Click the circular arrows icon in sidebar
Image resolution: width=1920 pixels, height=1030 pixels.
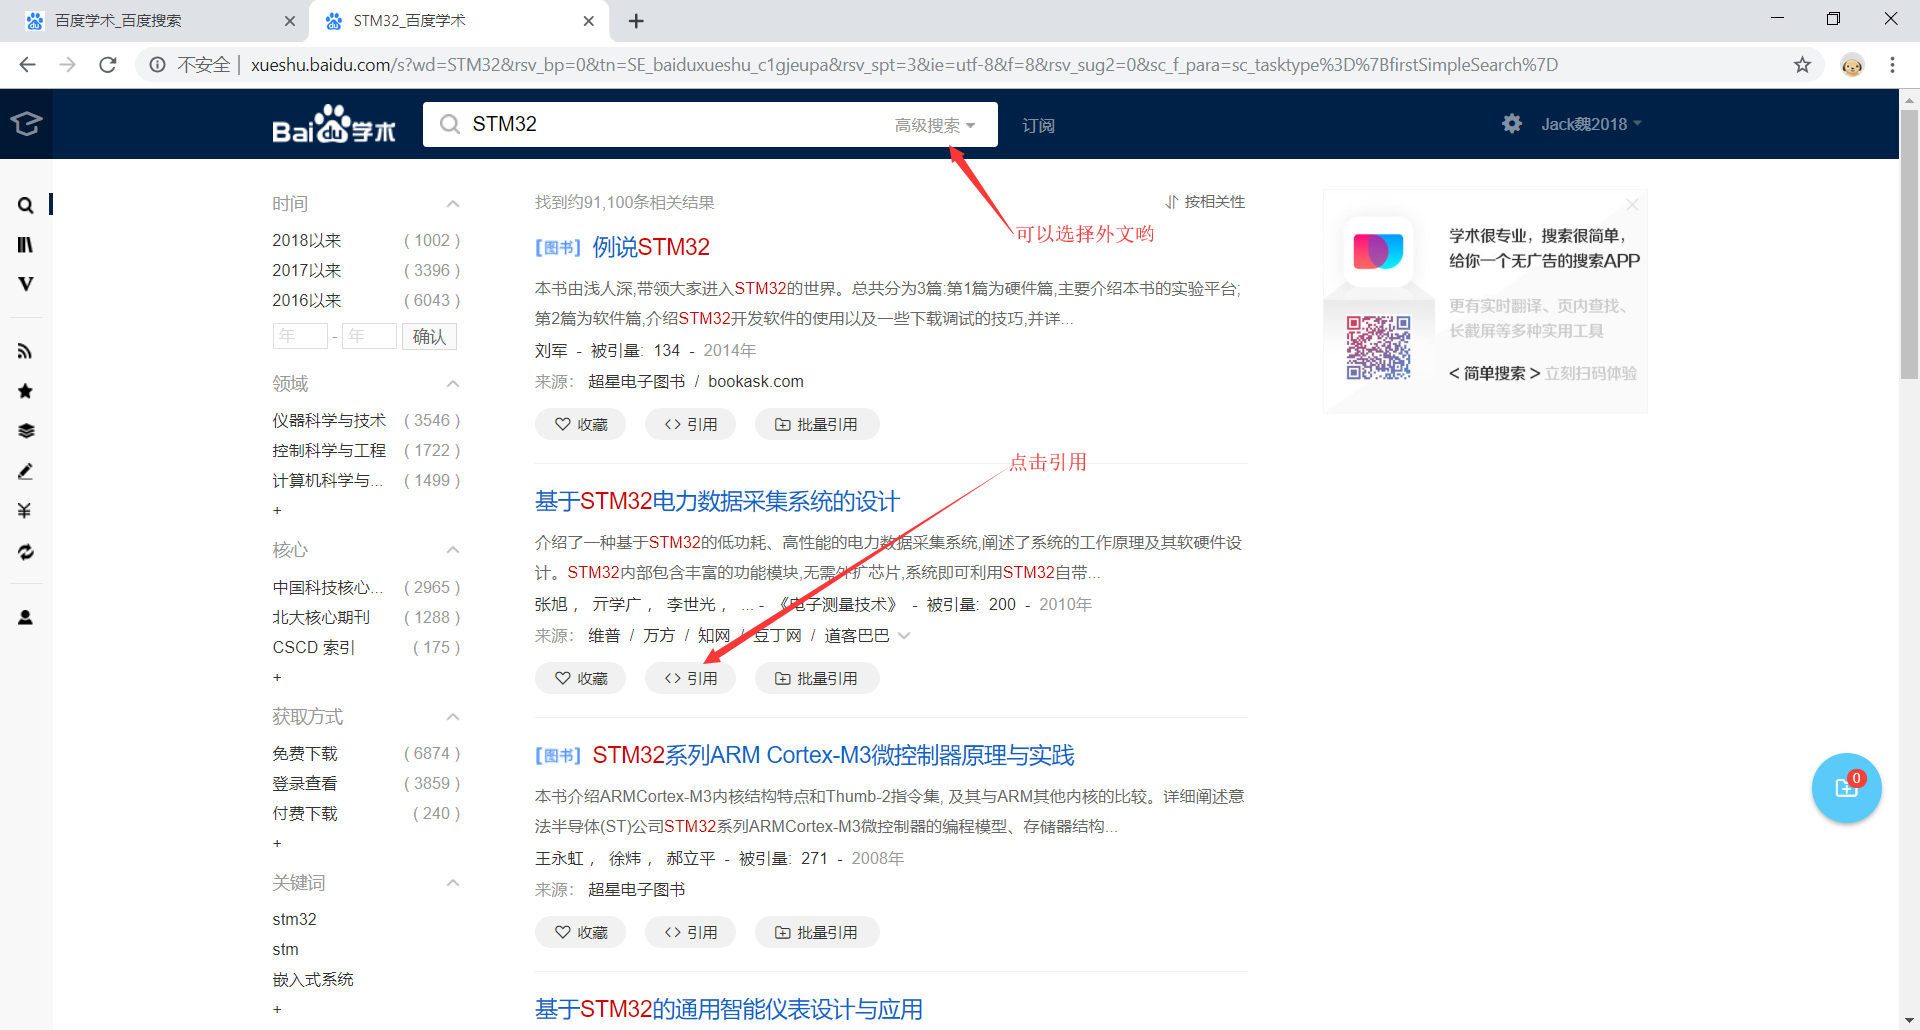26,552
